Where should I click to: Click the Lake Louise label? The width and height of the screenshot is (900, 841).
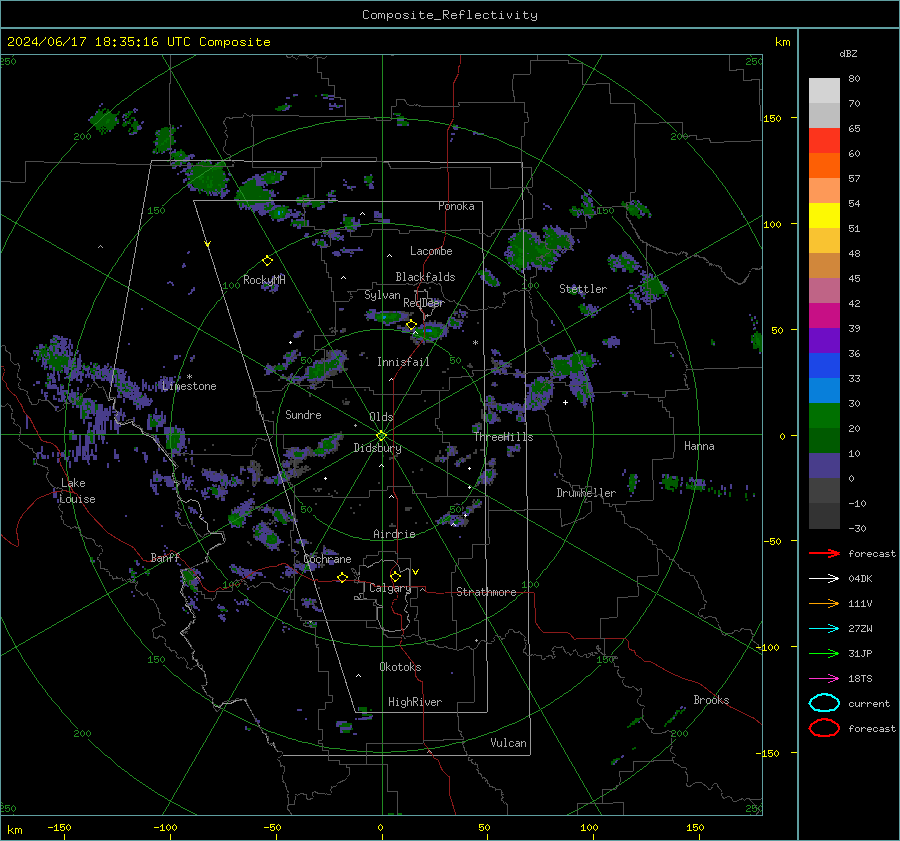tap(77, 491)
